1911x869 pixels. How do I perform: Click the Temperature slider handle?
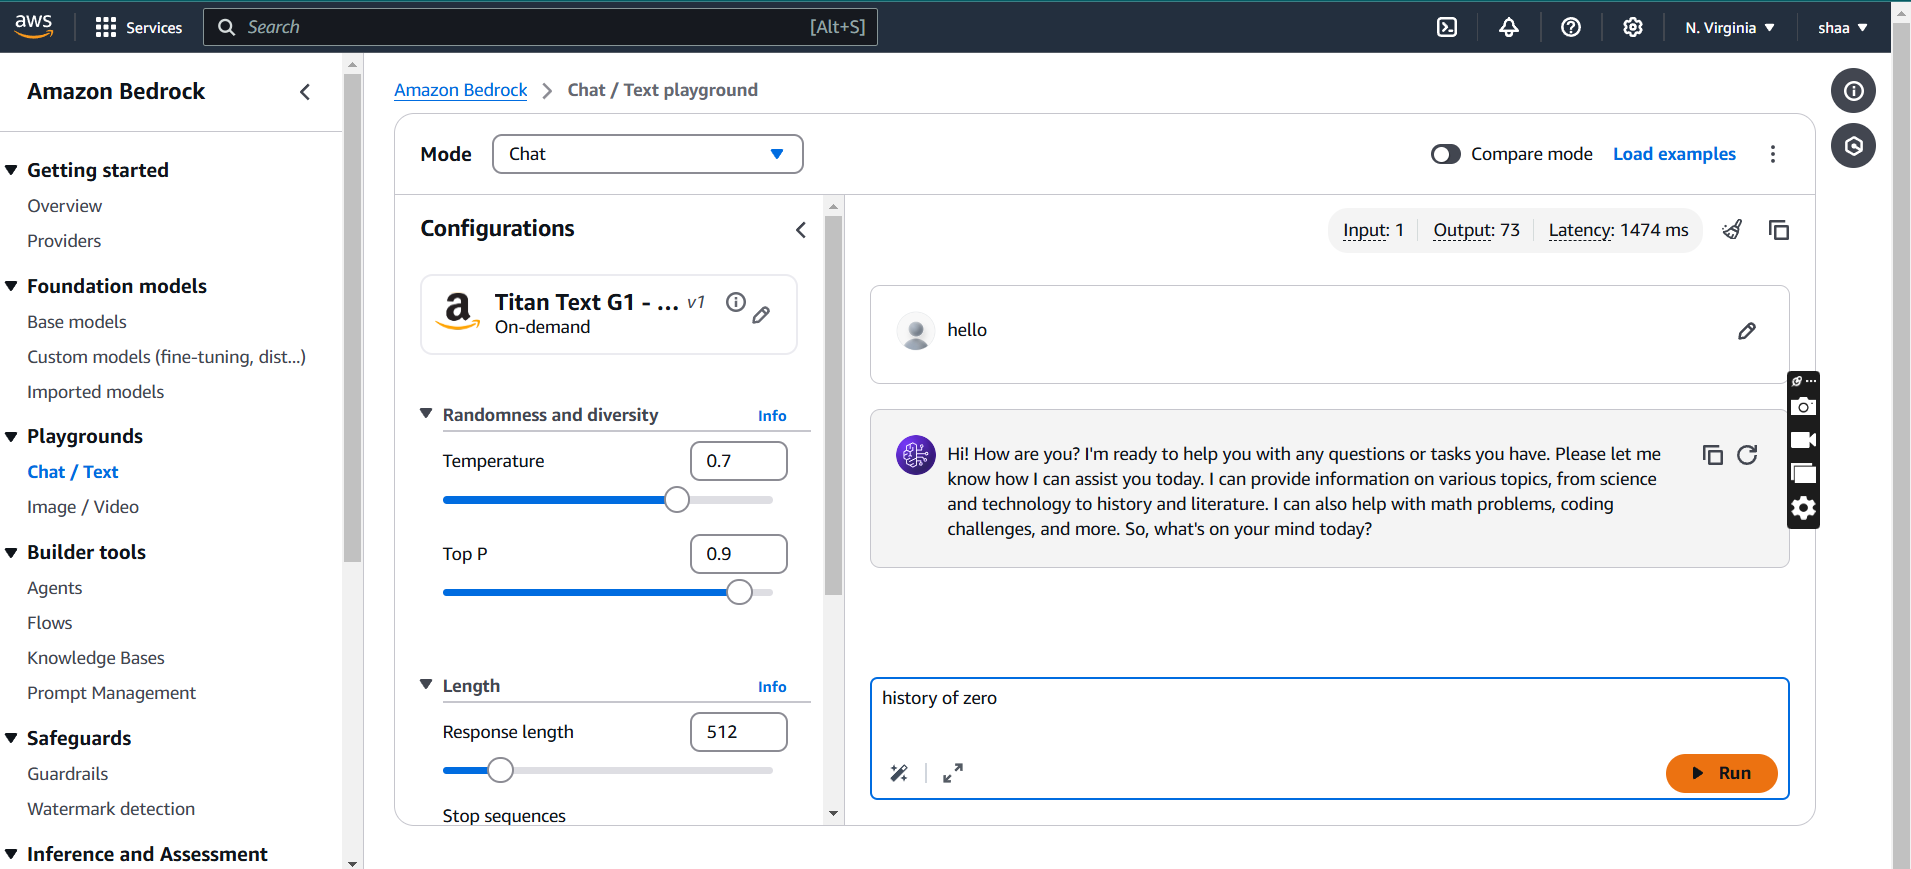tap(677, 500)
